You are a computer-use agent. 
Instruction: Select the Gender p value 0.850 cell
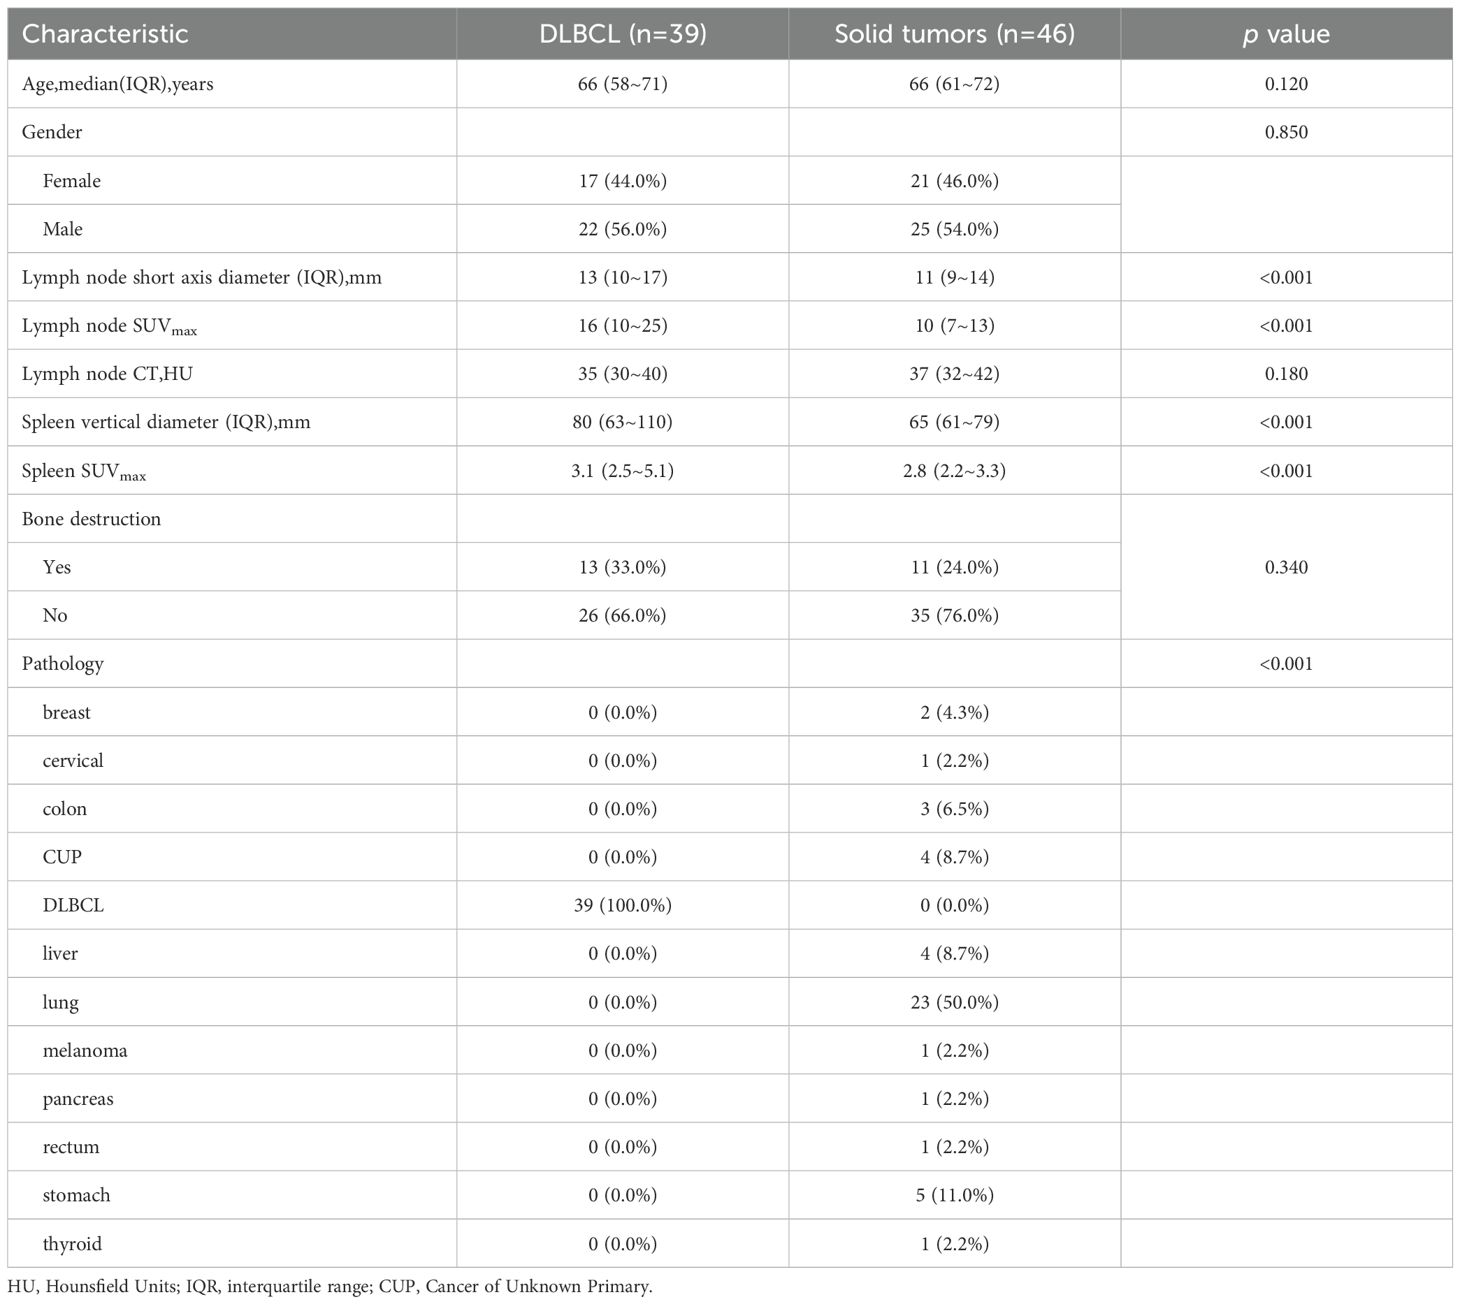click(1286, 132)
